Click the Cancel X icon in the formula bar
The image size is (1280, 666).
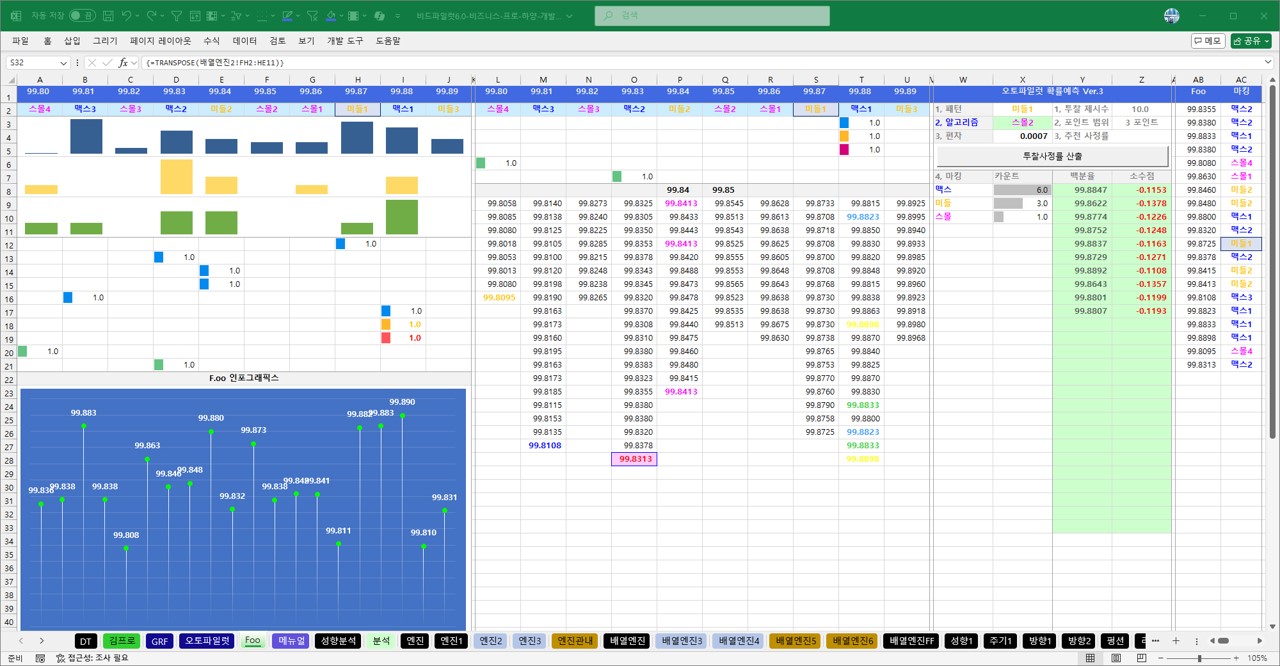click(x=93, y=62)
